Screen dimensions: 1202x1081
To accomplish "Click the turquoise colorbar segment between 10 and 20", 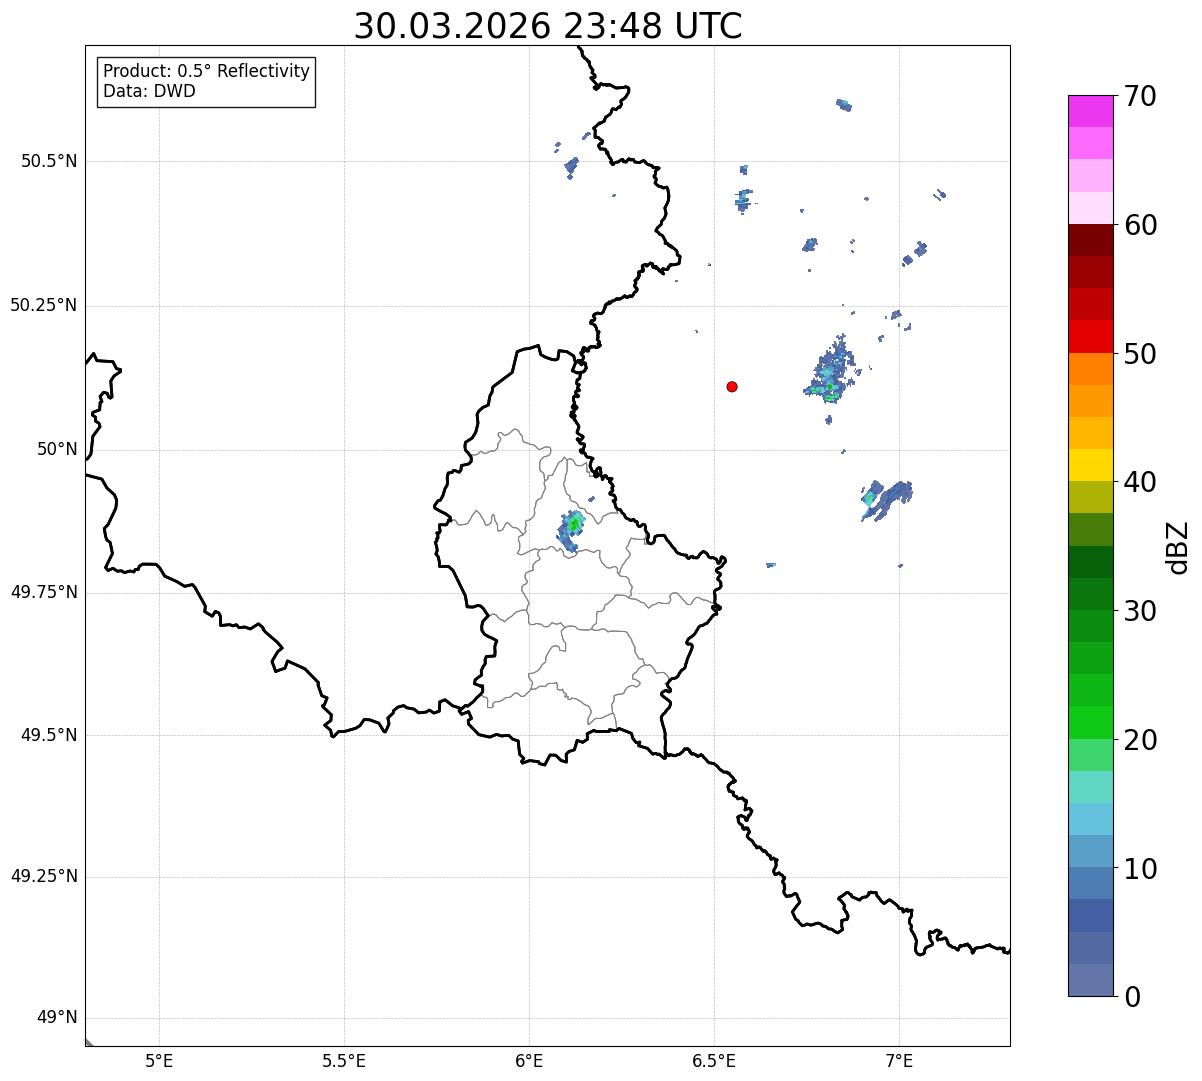I will click(1091, 786).
